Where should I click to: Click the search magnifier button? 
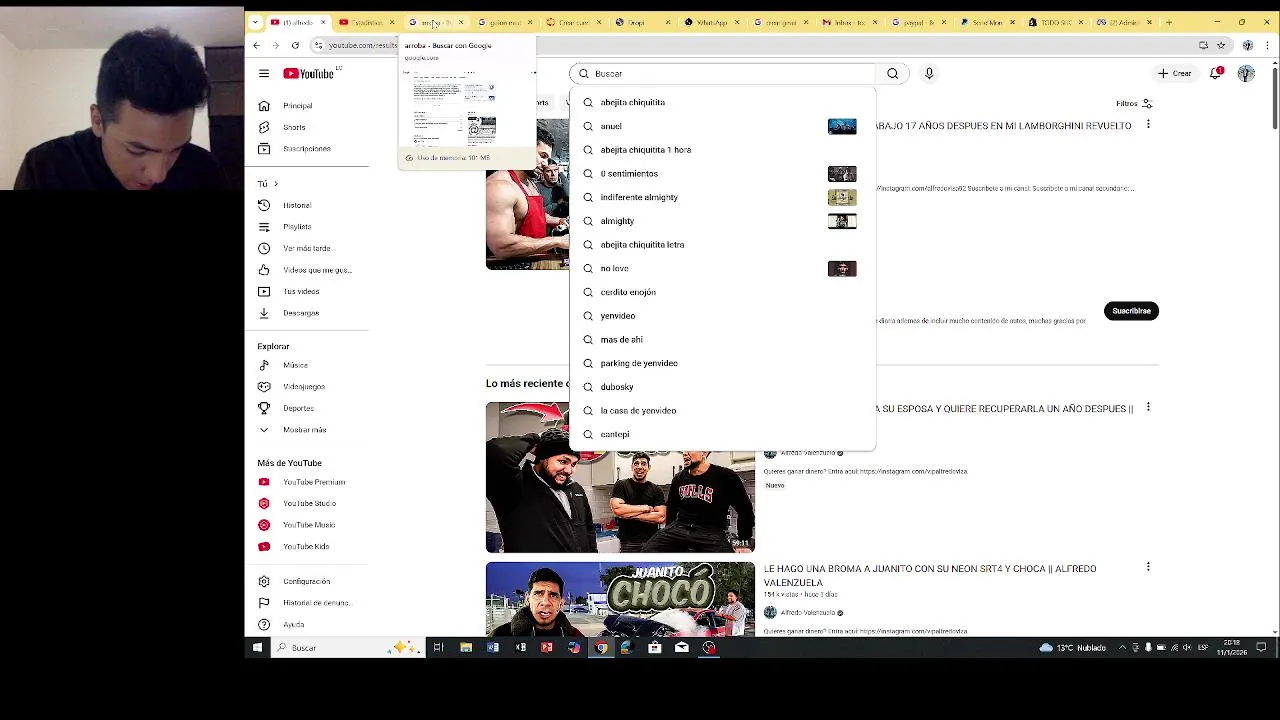tap(893, 73)
